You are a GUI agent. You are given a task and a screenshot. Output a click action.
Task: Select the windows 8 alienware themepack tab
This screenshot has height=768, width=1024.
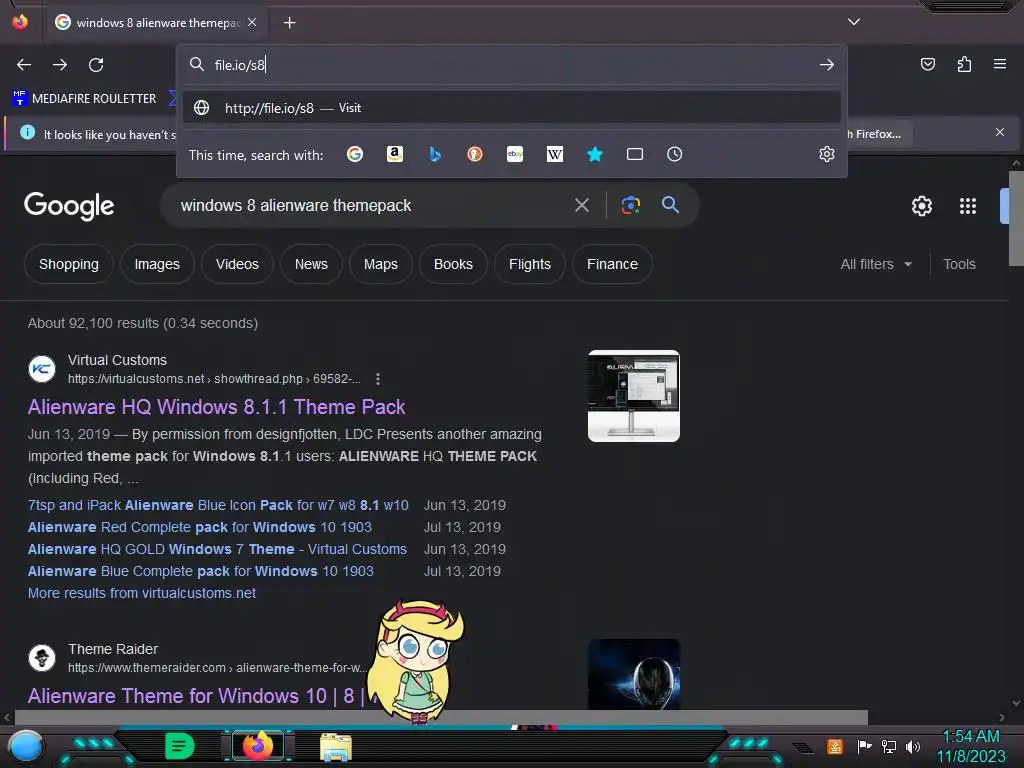[157, 23]
